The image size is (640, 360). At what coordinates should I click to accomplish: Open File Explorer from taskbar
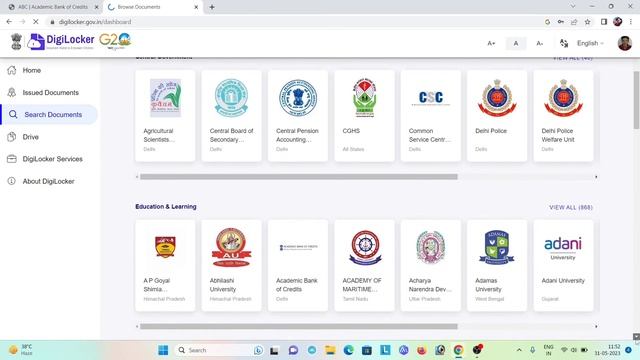coord(330,350)
